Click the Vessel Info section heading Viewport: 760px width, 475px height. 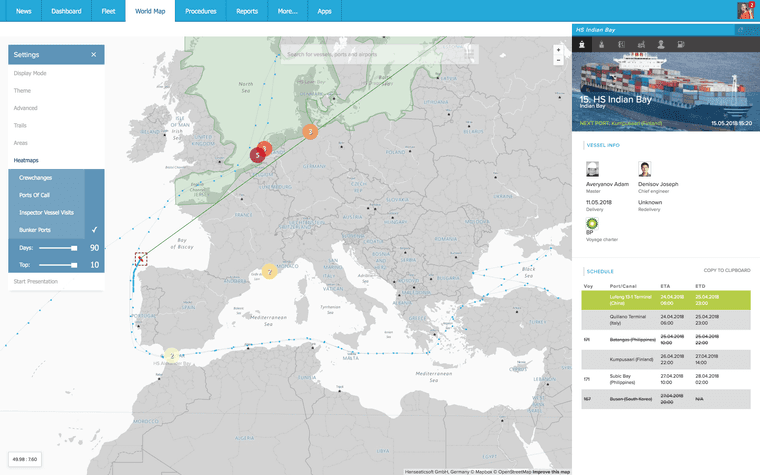click(603, 145)
